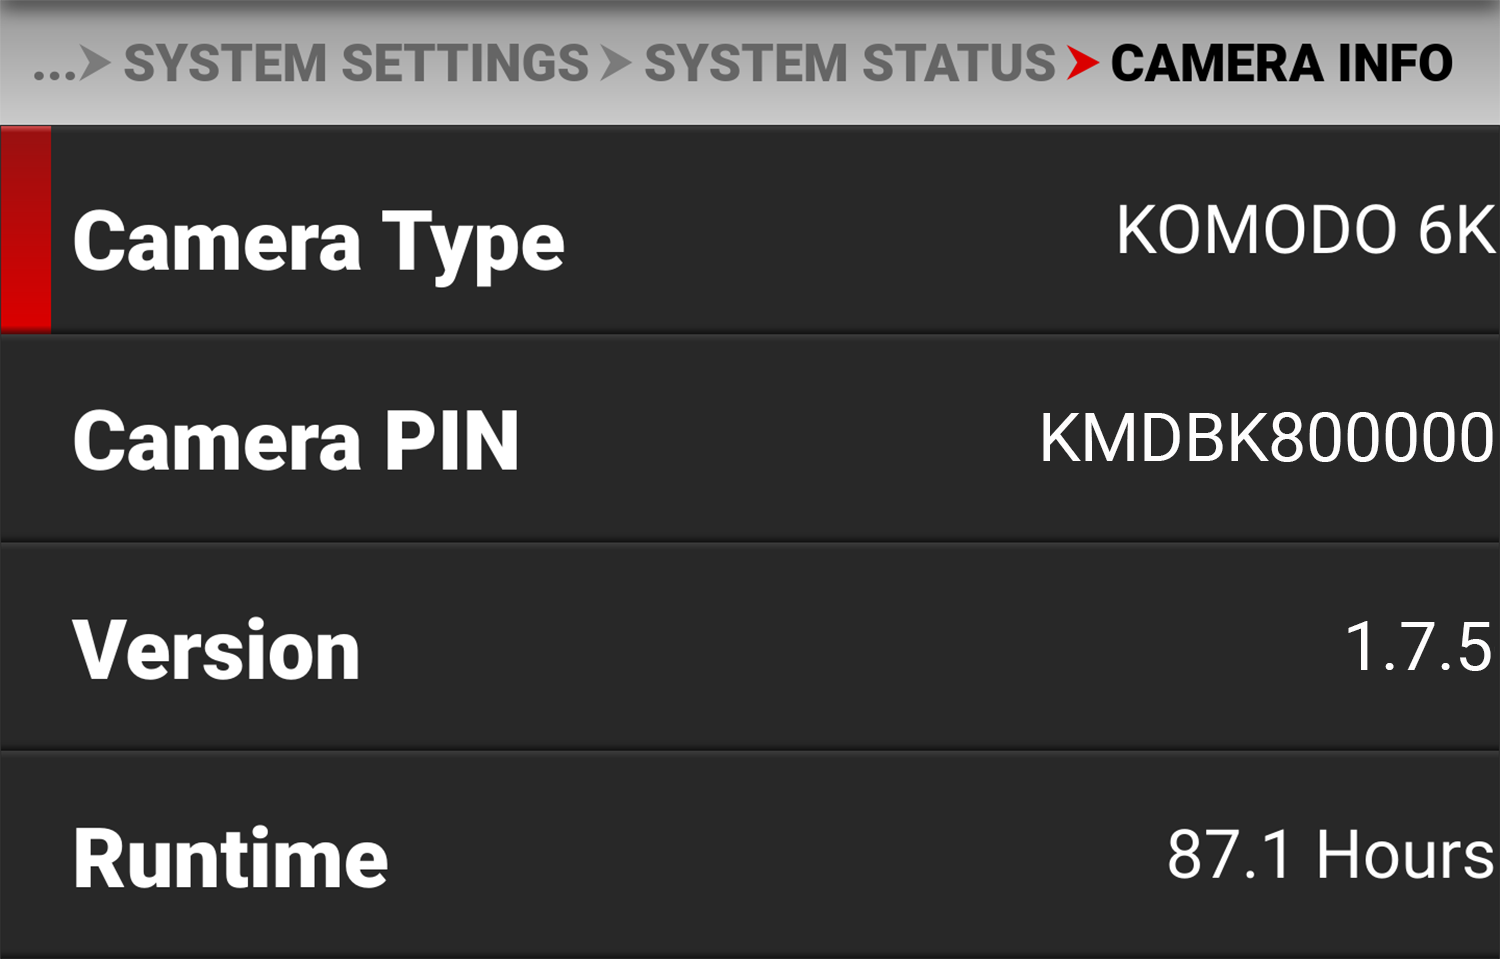This screenshot has width=1500, height=959.
Task: Select the Camera Type label
Action: tap(319, 243)
